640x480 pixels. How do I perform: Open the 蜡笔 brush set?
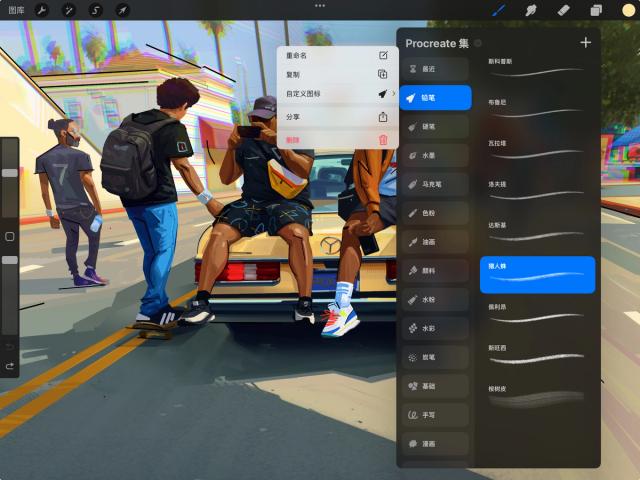435,357
